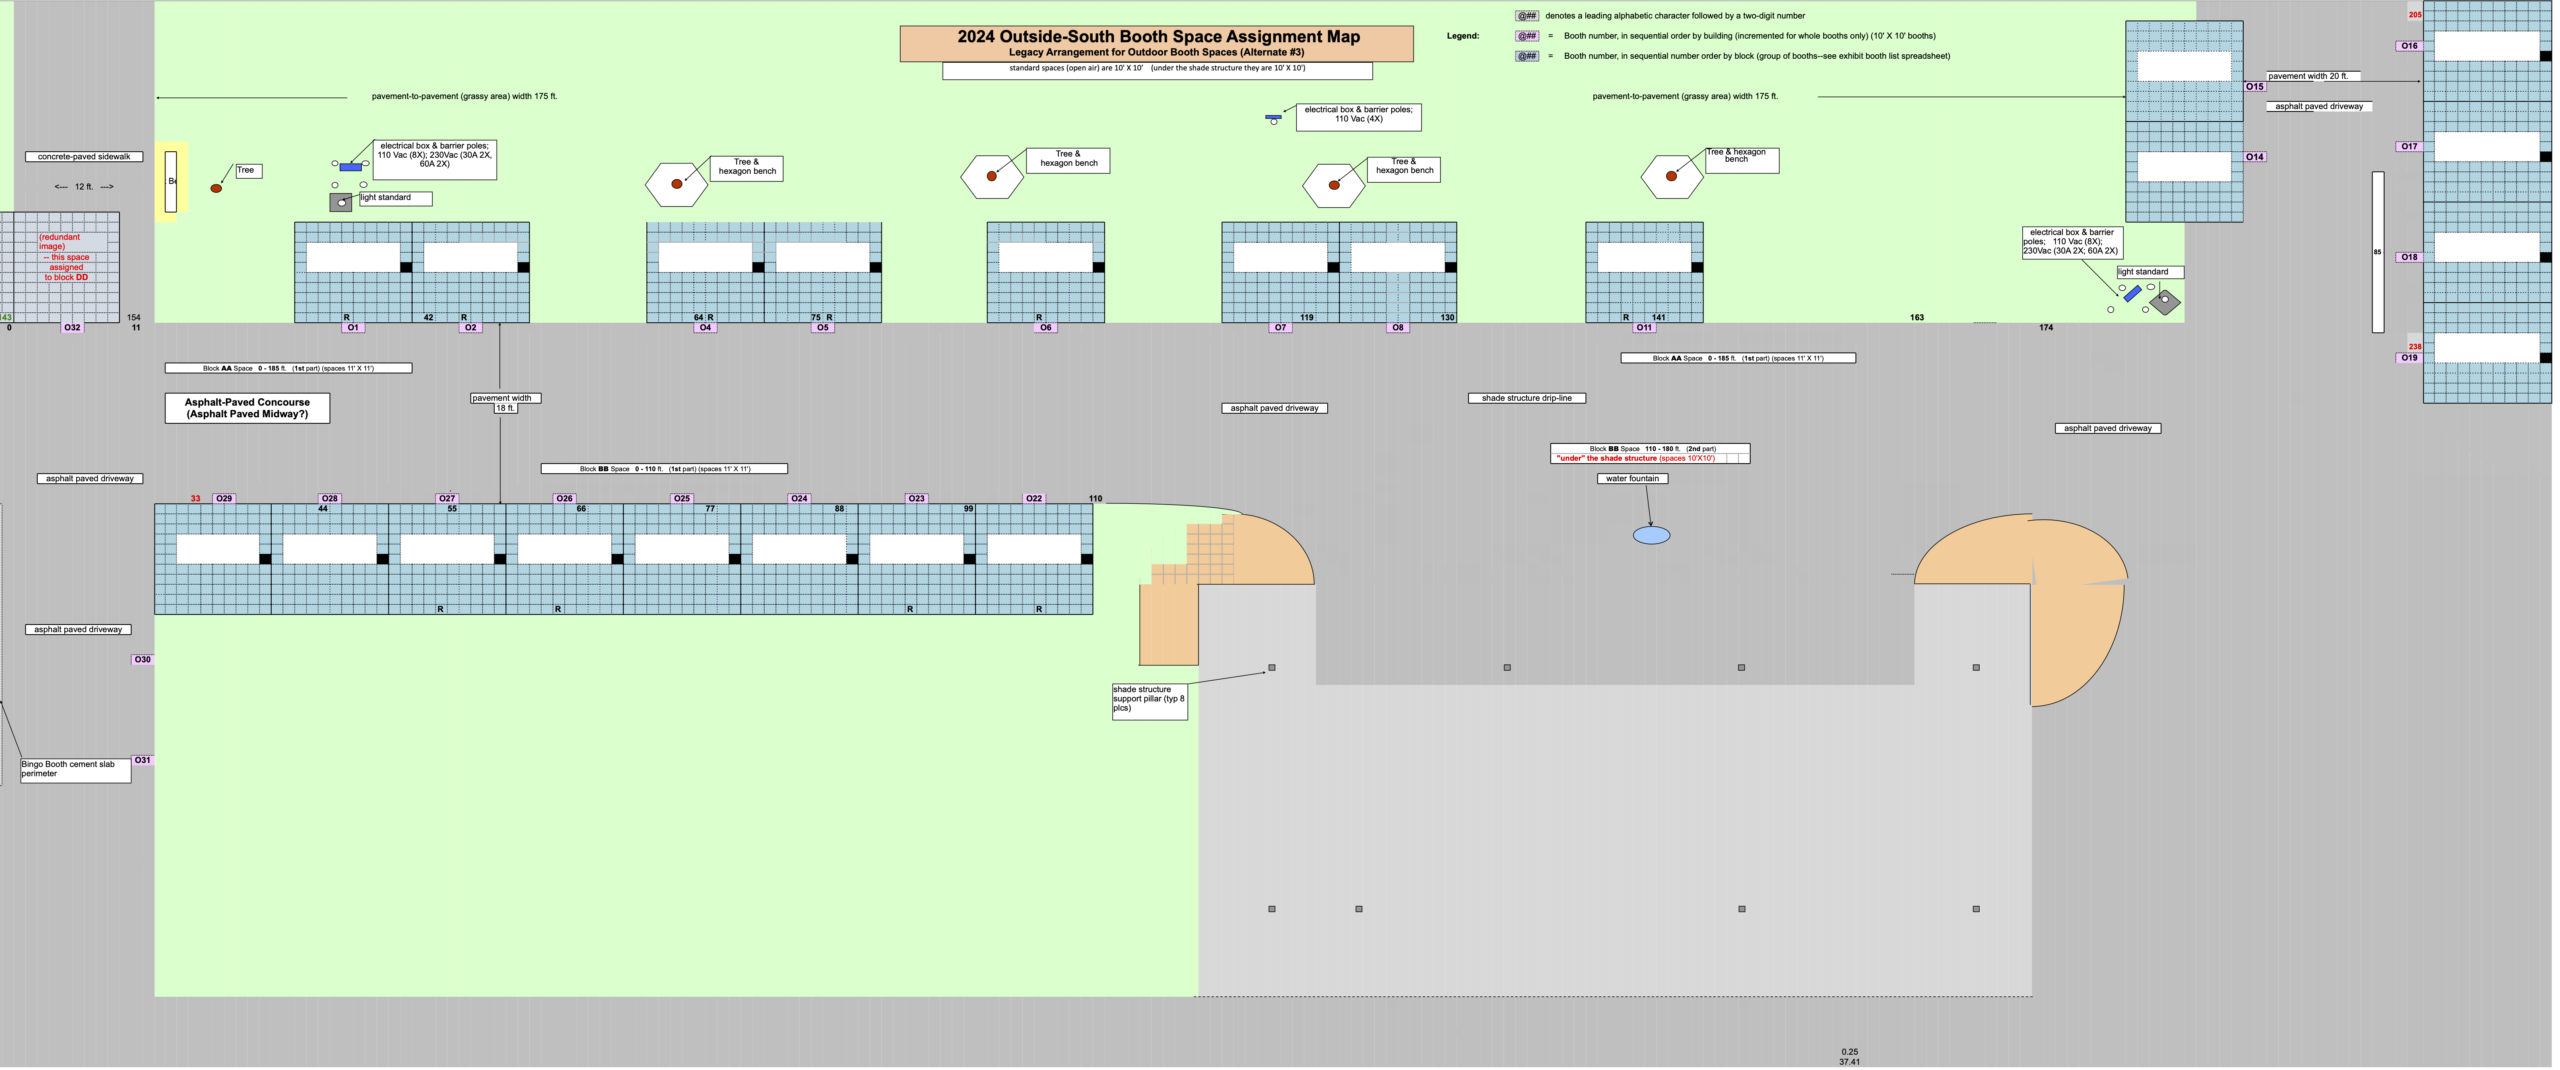Click the Tree callout label
Screen dimensions: 2560x1070
coord(248,171)
